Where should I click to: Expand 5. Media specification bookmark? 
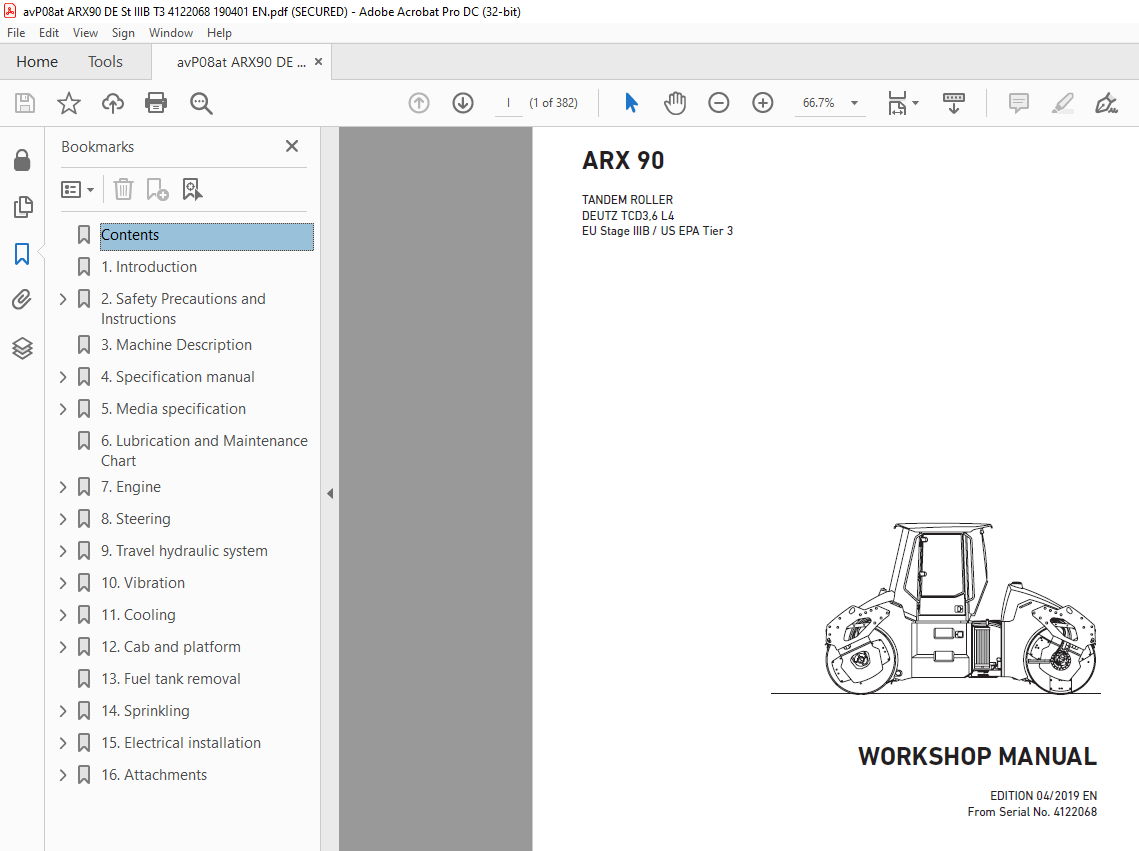(63, 409)
